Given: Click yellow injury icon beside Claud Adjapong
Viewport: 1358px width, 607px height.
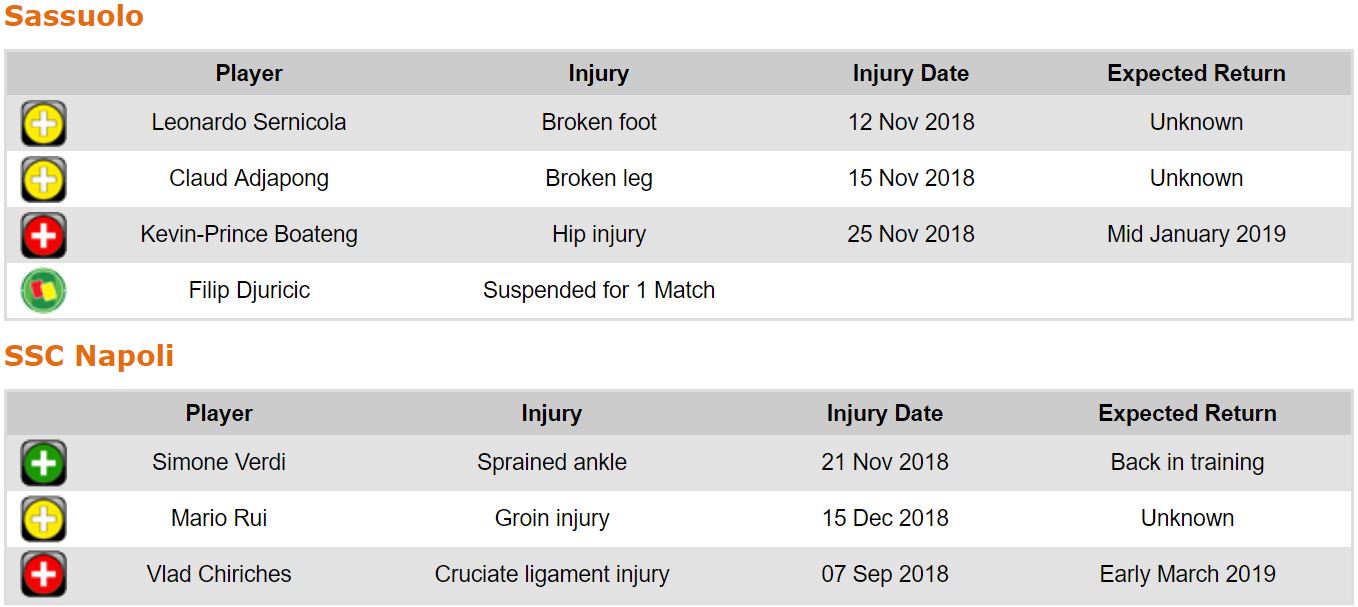Looking at the screenshot, I should [x=43, y=180].
